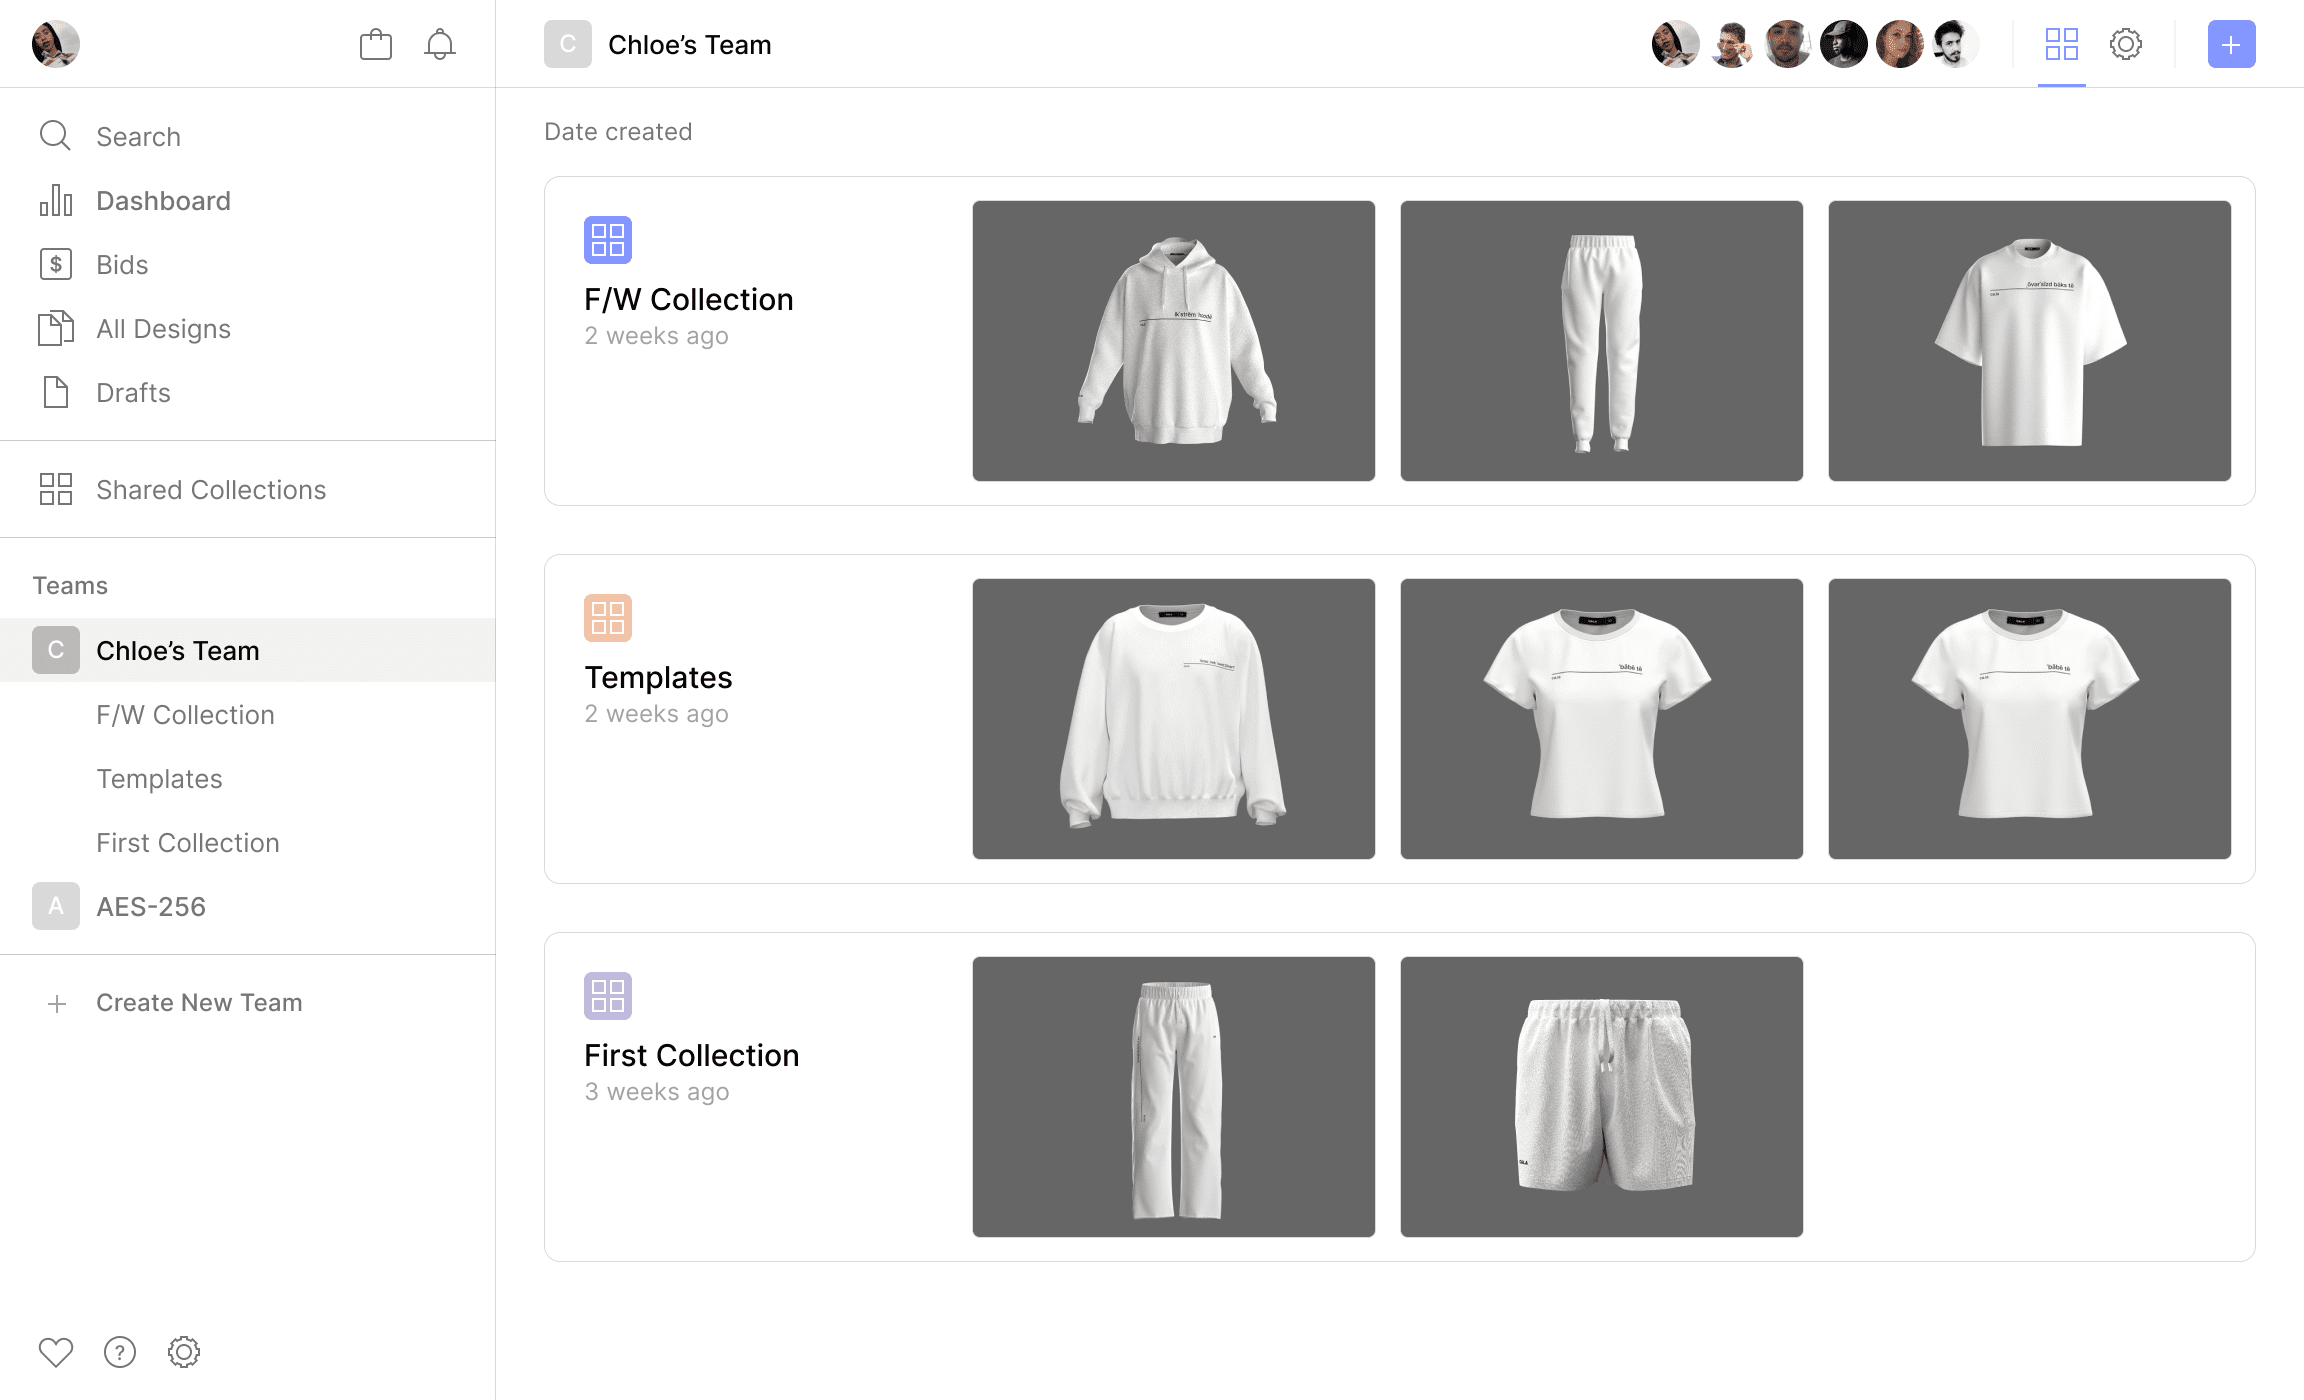
Task: Collapse Chloe's Team in sidebar
Action: 177,651
